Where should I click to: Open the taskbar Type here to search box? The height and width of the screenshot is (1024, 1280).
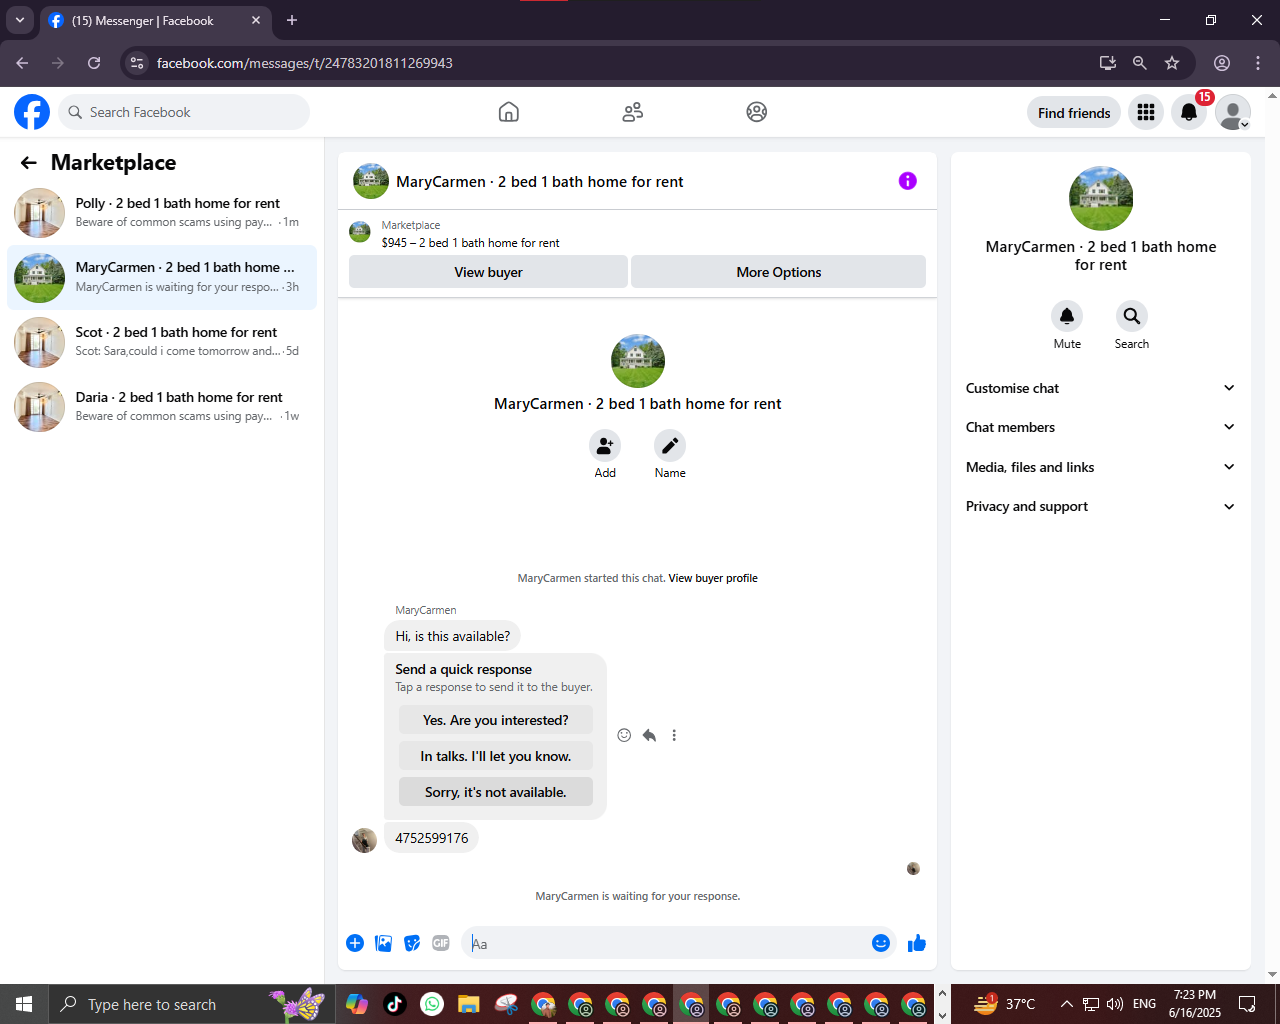pyautogui.click(x=190, y=1004)
